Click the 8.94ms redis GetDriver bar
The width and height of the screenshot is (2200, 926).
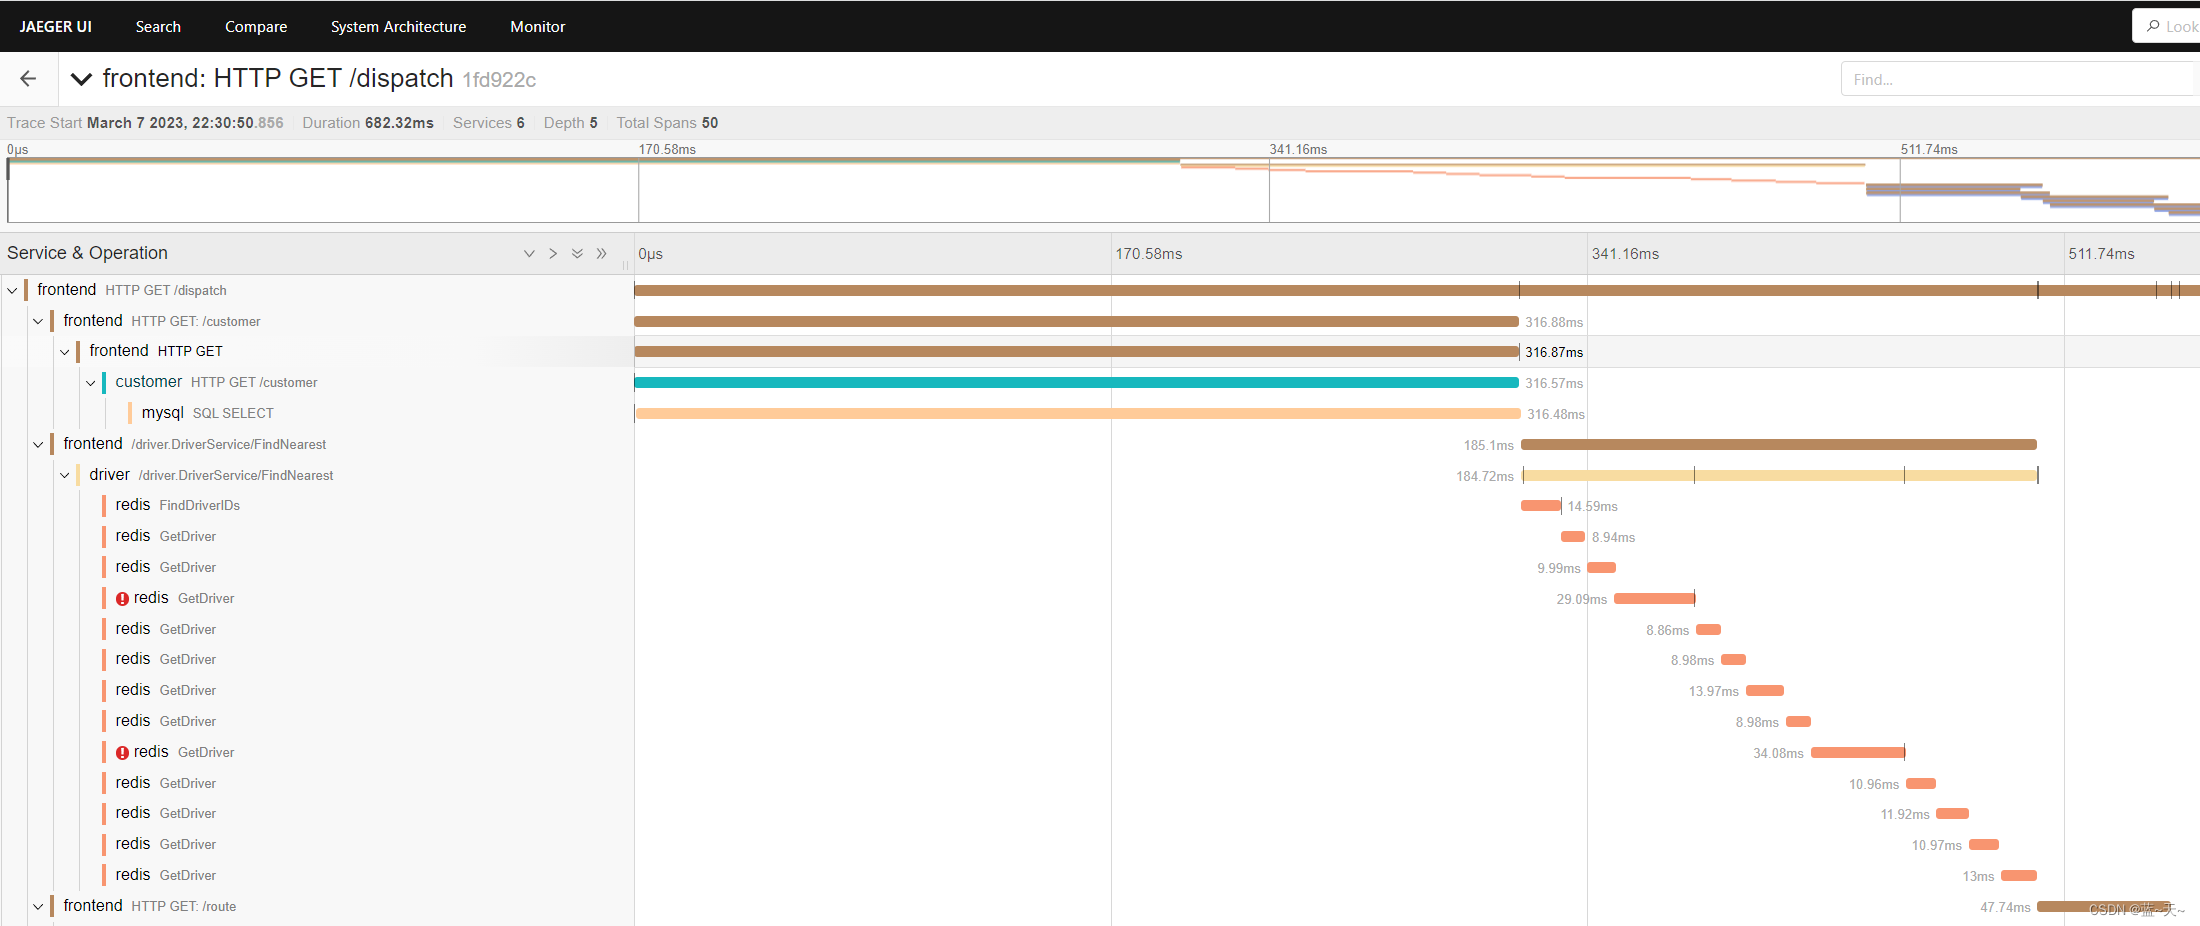[x=1573, y=538]
